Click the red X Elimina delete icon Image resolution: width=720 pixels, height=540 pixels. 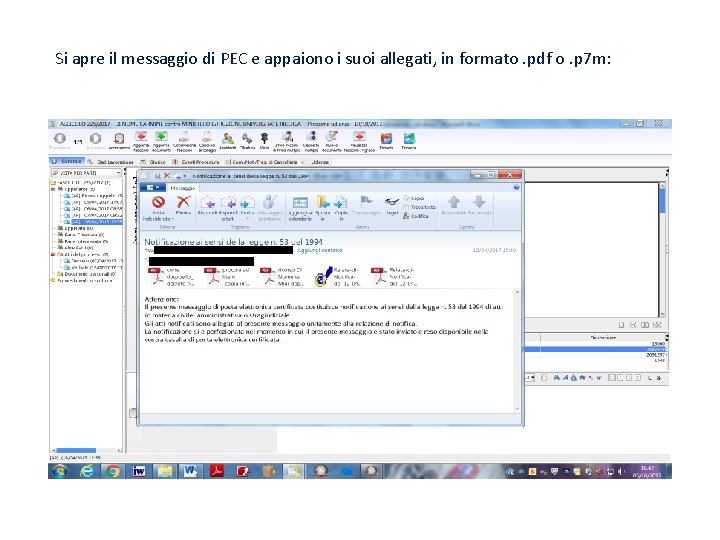tap(183, 202)
